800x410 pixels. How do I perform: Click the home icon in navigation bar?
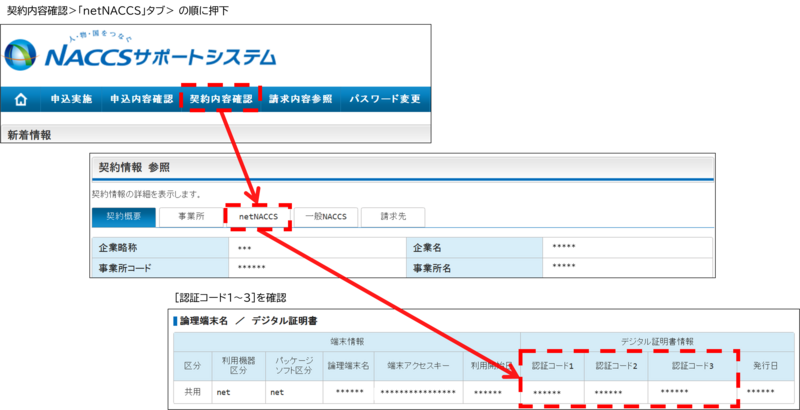coord(19,100)
